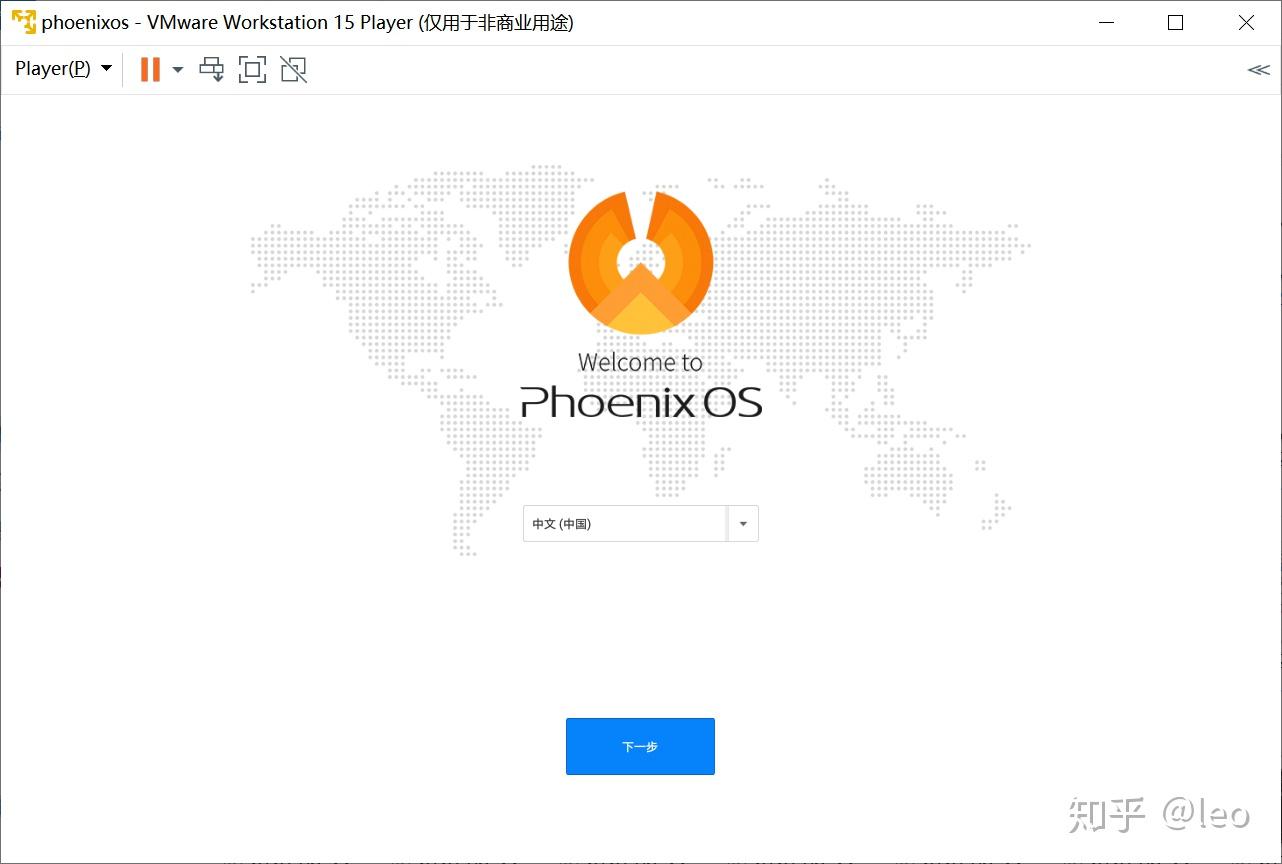Enter full screen mode
This screenshot has width=1282, height=864.
pos(252,69)
